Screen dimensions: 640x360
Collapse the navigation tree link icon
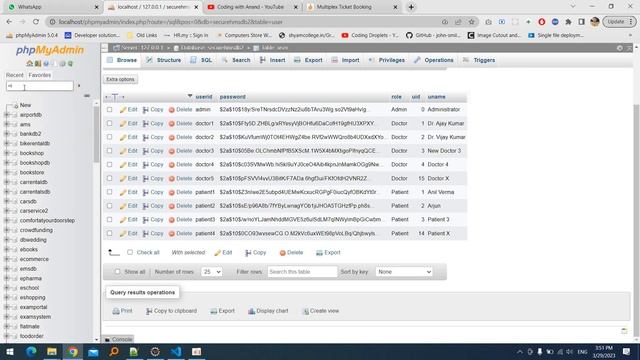tap(87, 96)
